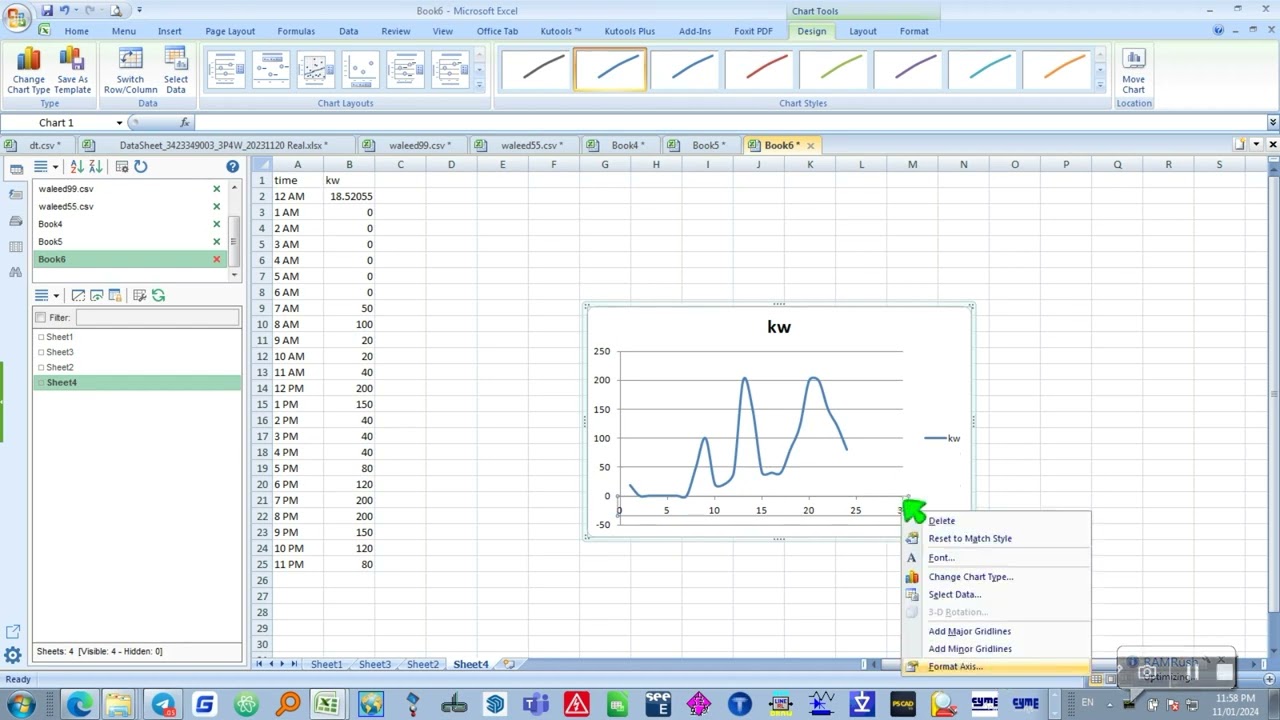1280x720 pixels.
Task: Switch to Sheet2 worksheet tab
Action: [x=422, y=664]
